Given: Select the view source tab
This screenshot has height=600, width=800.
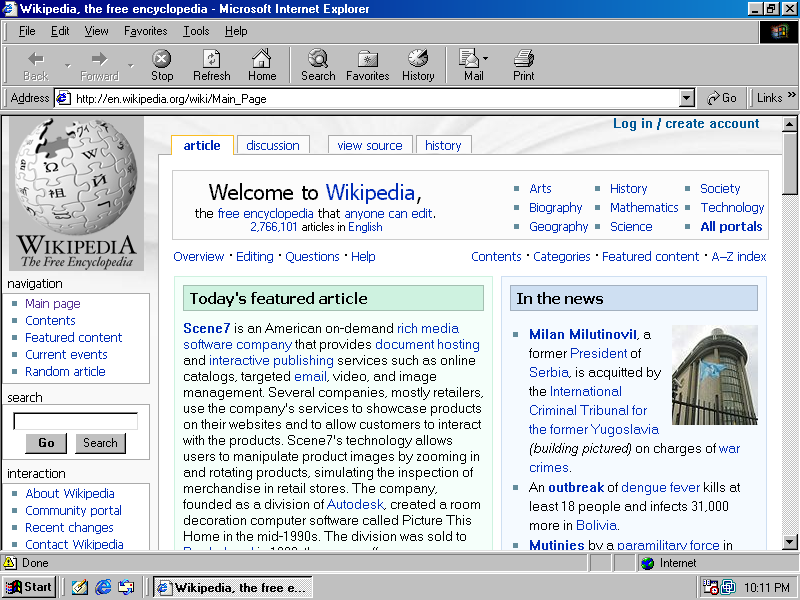Looking at the screenshot, I should point(369,145).
